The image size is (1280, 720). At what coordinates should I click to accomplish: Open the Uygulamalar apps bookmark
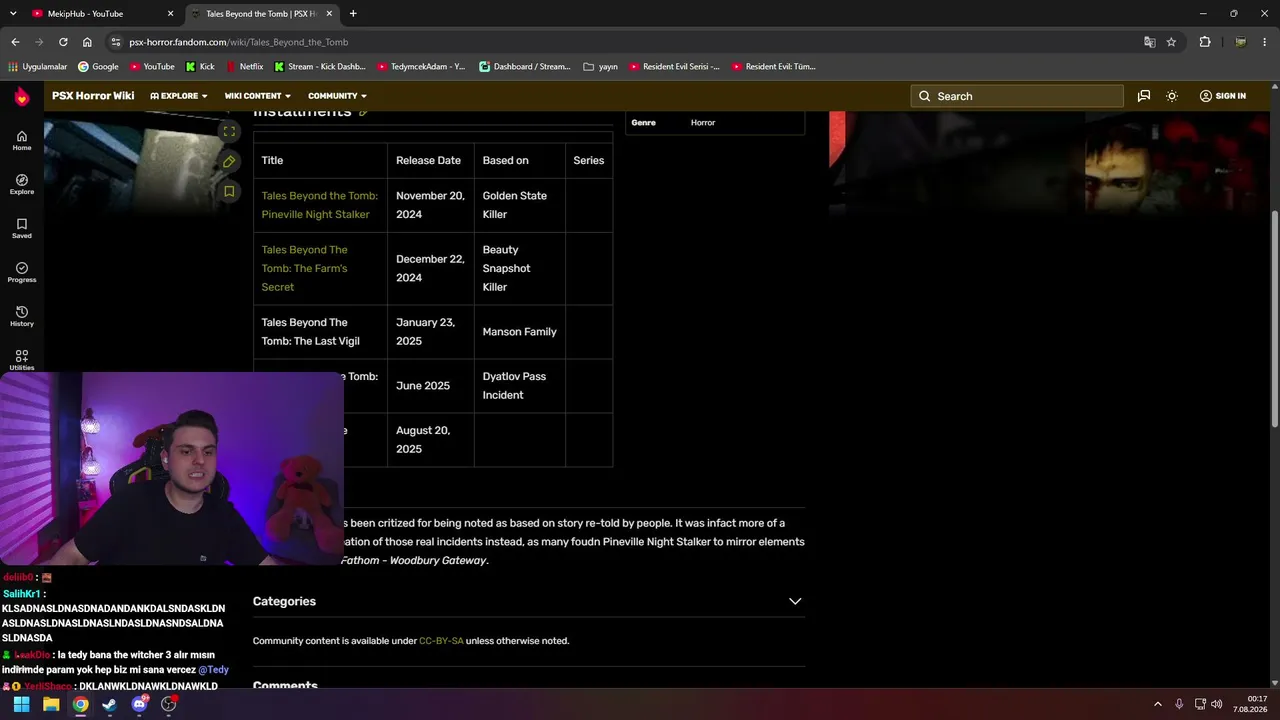coord(38,67)
